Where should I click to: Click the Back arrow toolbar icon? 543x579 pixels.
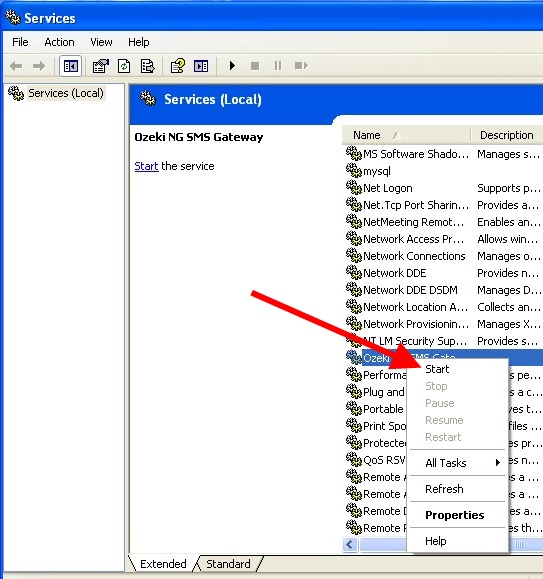pyautogui.click(x=16, y=66)
